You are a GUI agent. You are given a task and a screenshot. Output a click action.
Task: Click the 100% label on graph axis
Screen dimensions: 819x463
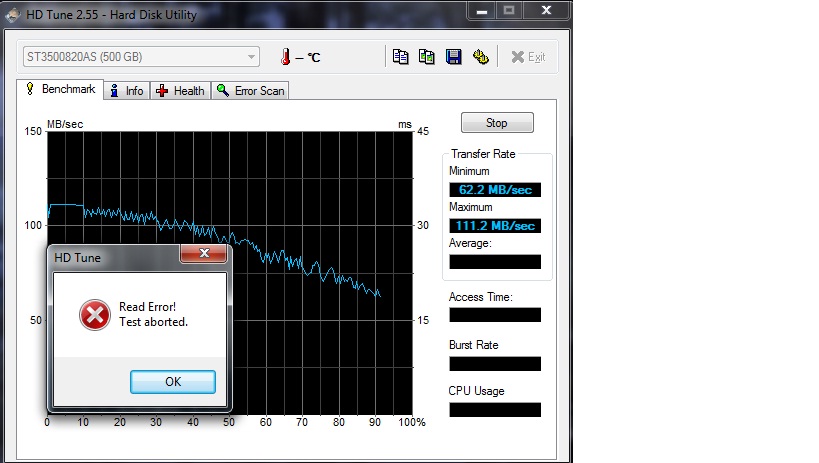pos(412,422)
